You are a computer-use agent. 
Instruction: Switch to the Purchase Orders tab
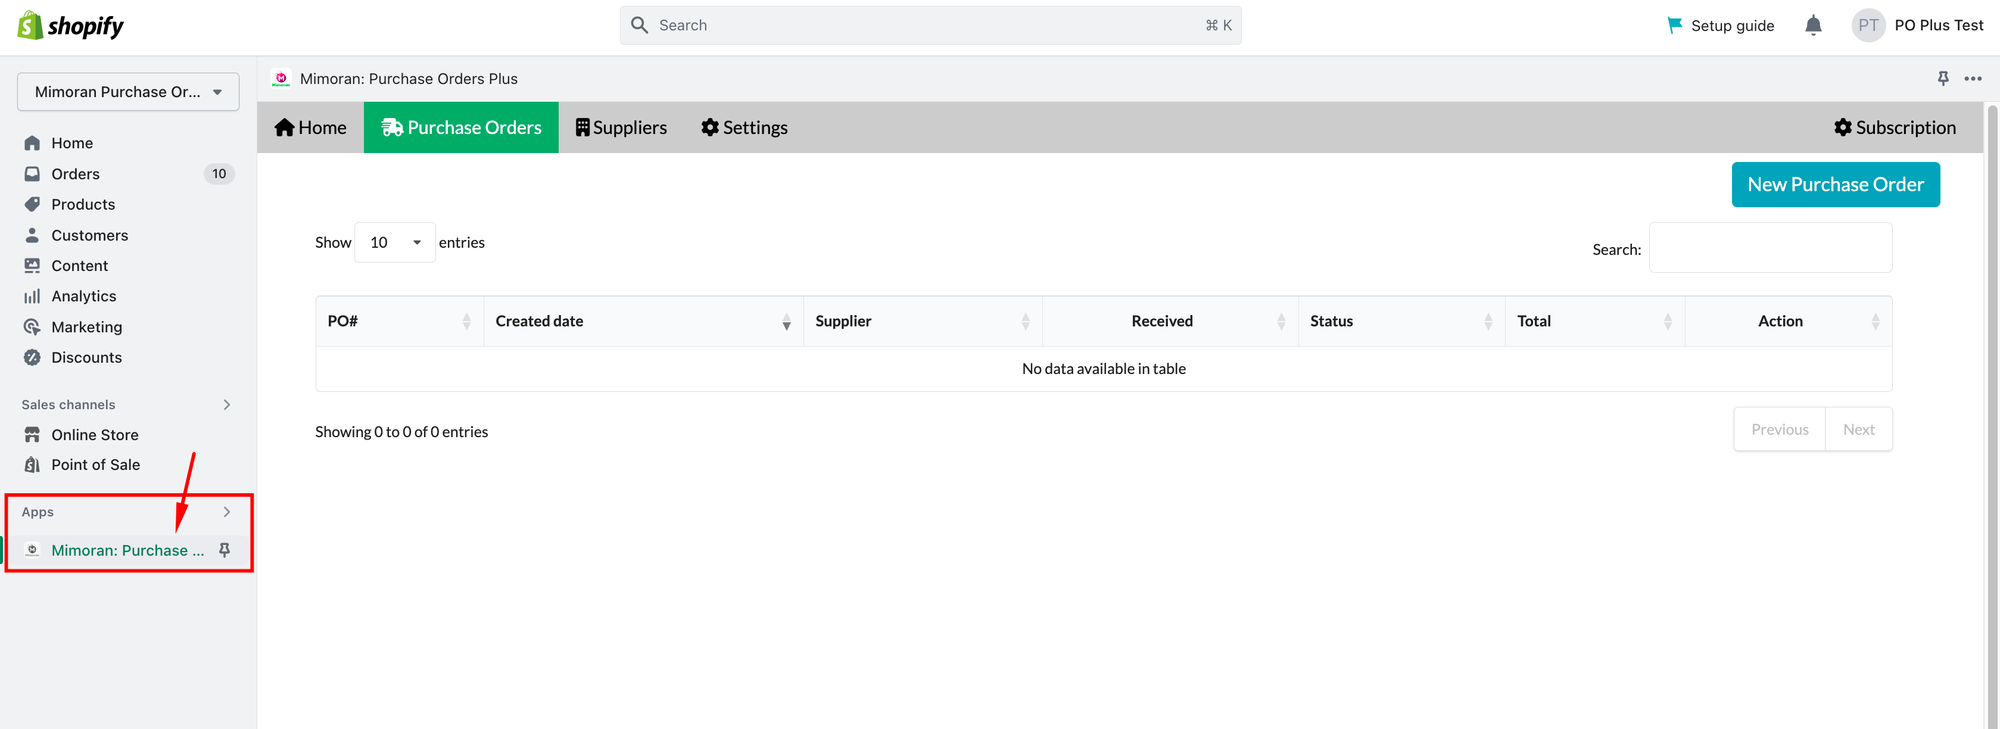click(x=461, y=127)
